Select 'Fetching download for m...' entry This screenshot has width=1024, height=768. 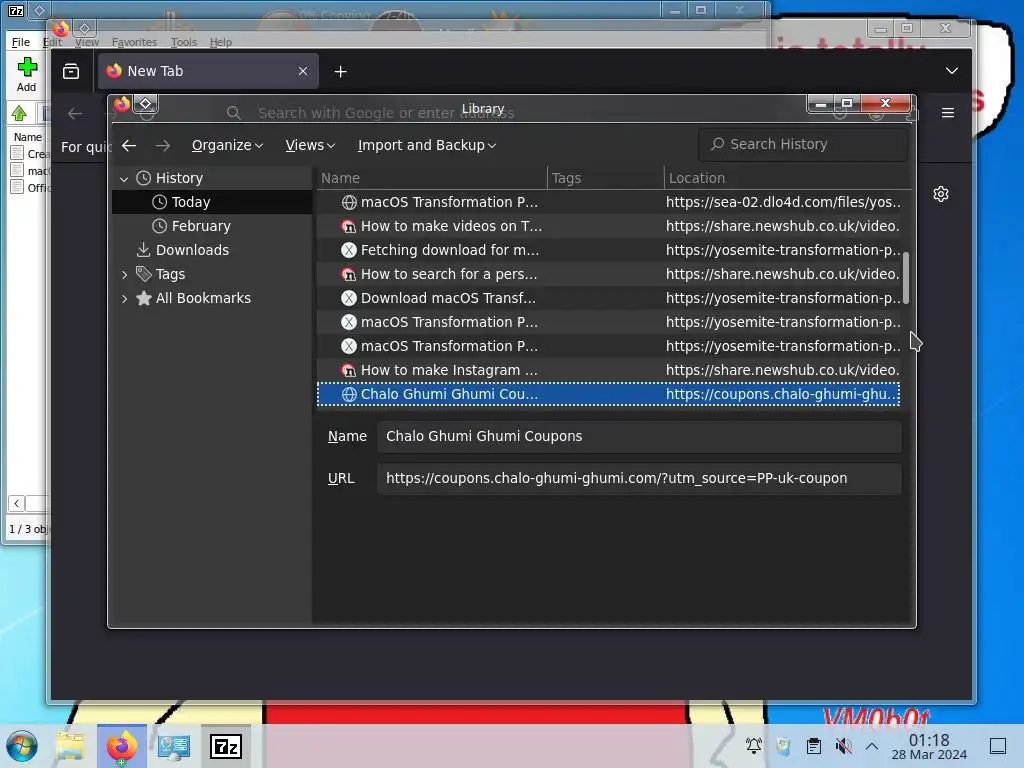[609, 250]
